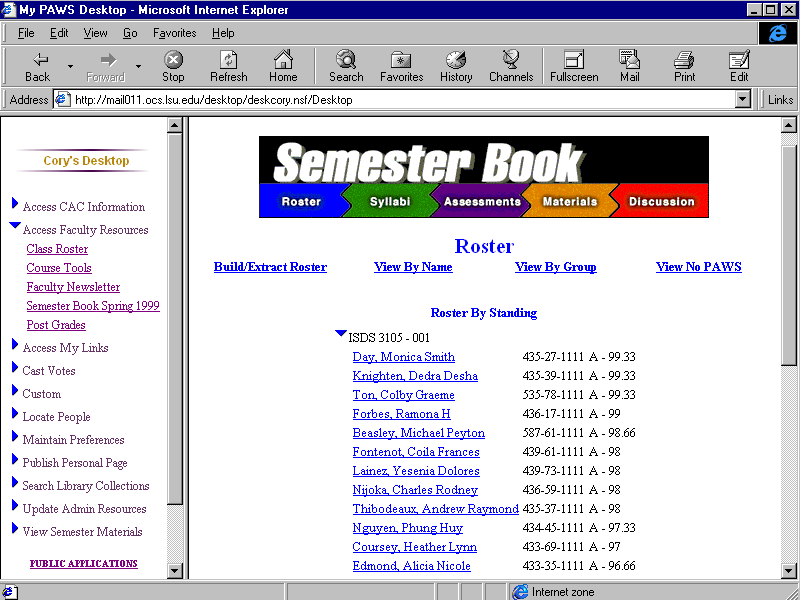The image size is (800, 600).
Task: Click the Back toolbar button
Action: tap(38, 66)
